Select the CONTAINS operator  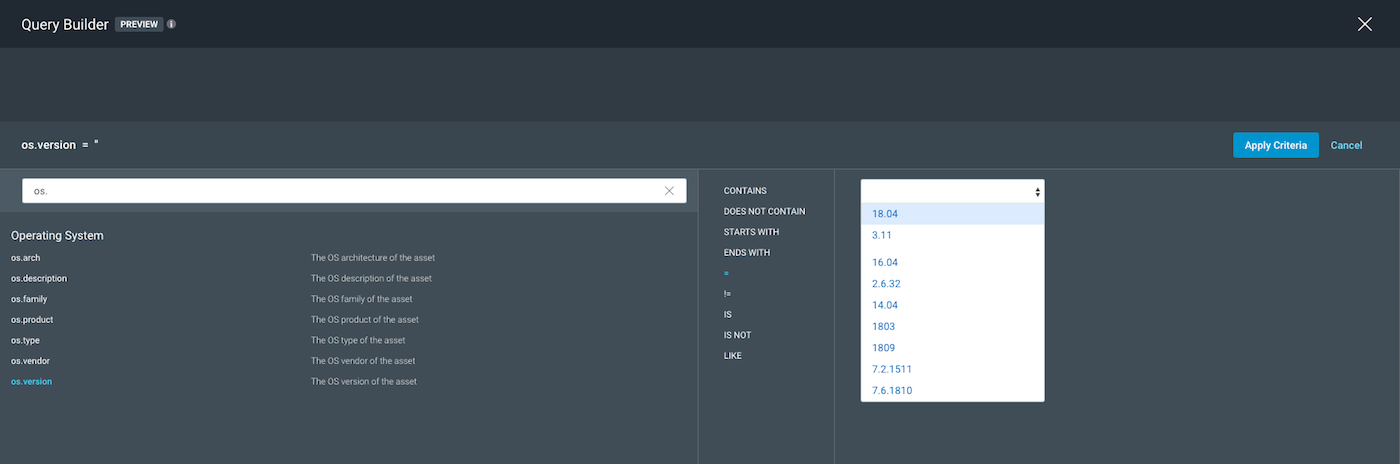click(x=745, y=190)
